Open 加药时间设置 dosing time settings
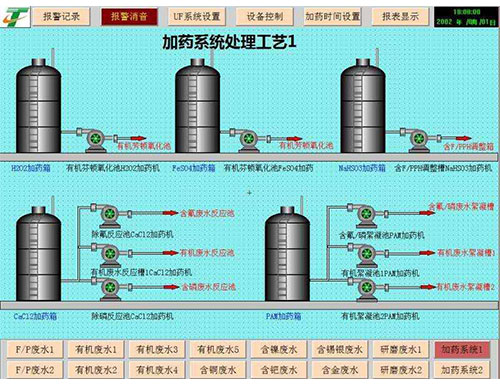This screenshot has height=386, width=500. [333, 16]
